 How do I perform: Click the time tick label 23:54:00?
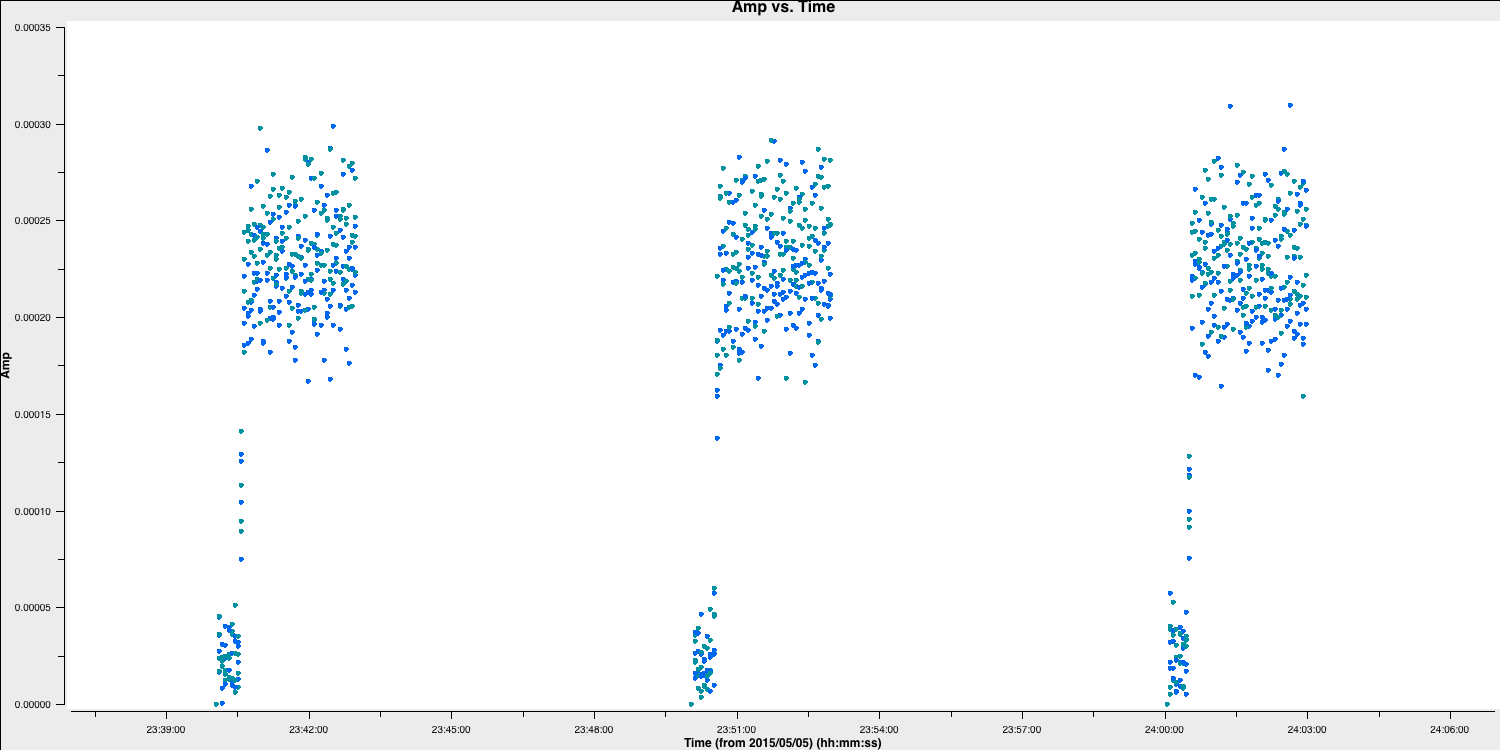click(x=880, y=729)
